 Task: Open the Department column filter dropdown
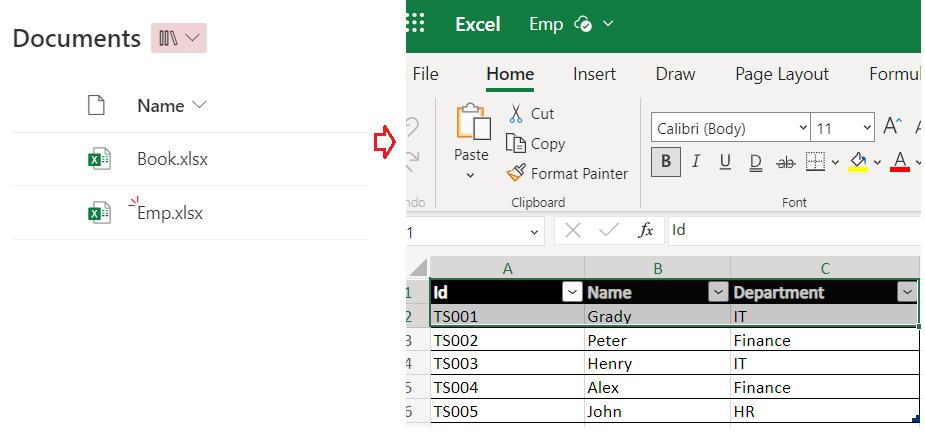(x=907, y=292)
